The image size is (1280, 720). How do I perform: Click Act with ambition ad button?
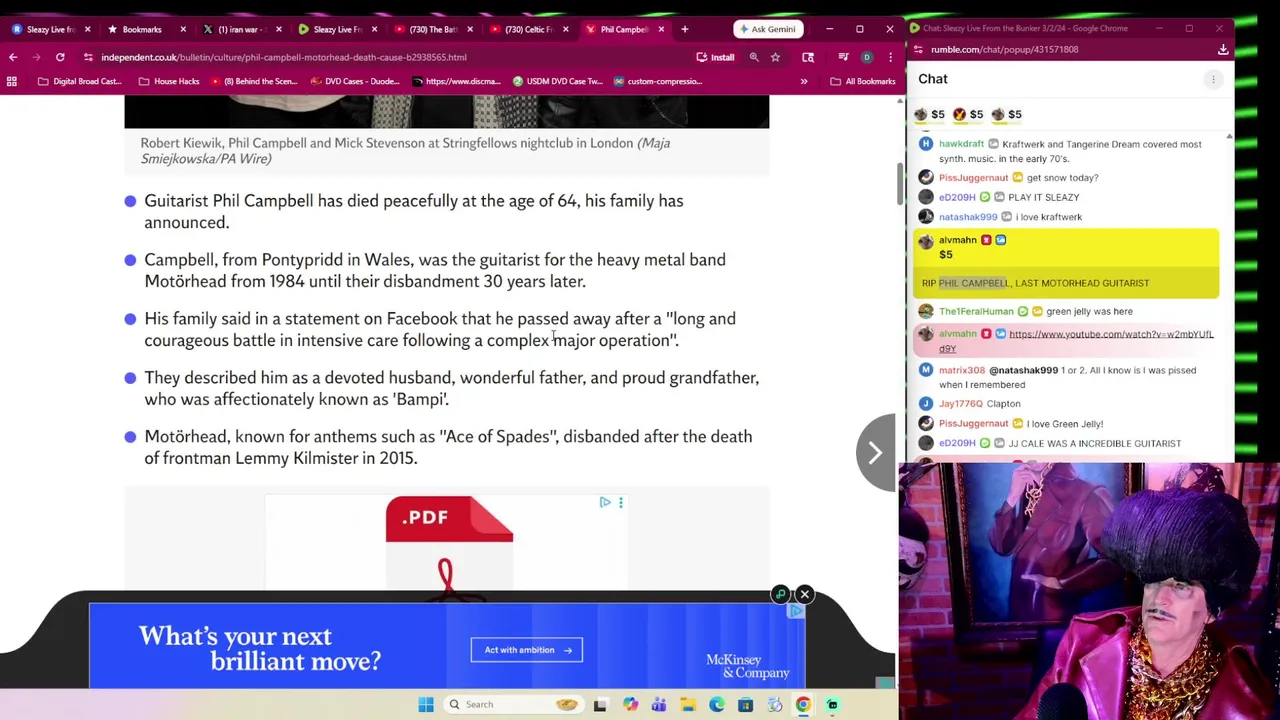pyautogui.click(x=526, y=650)
